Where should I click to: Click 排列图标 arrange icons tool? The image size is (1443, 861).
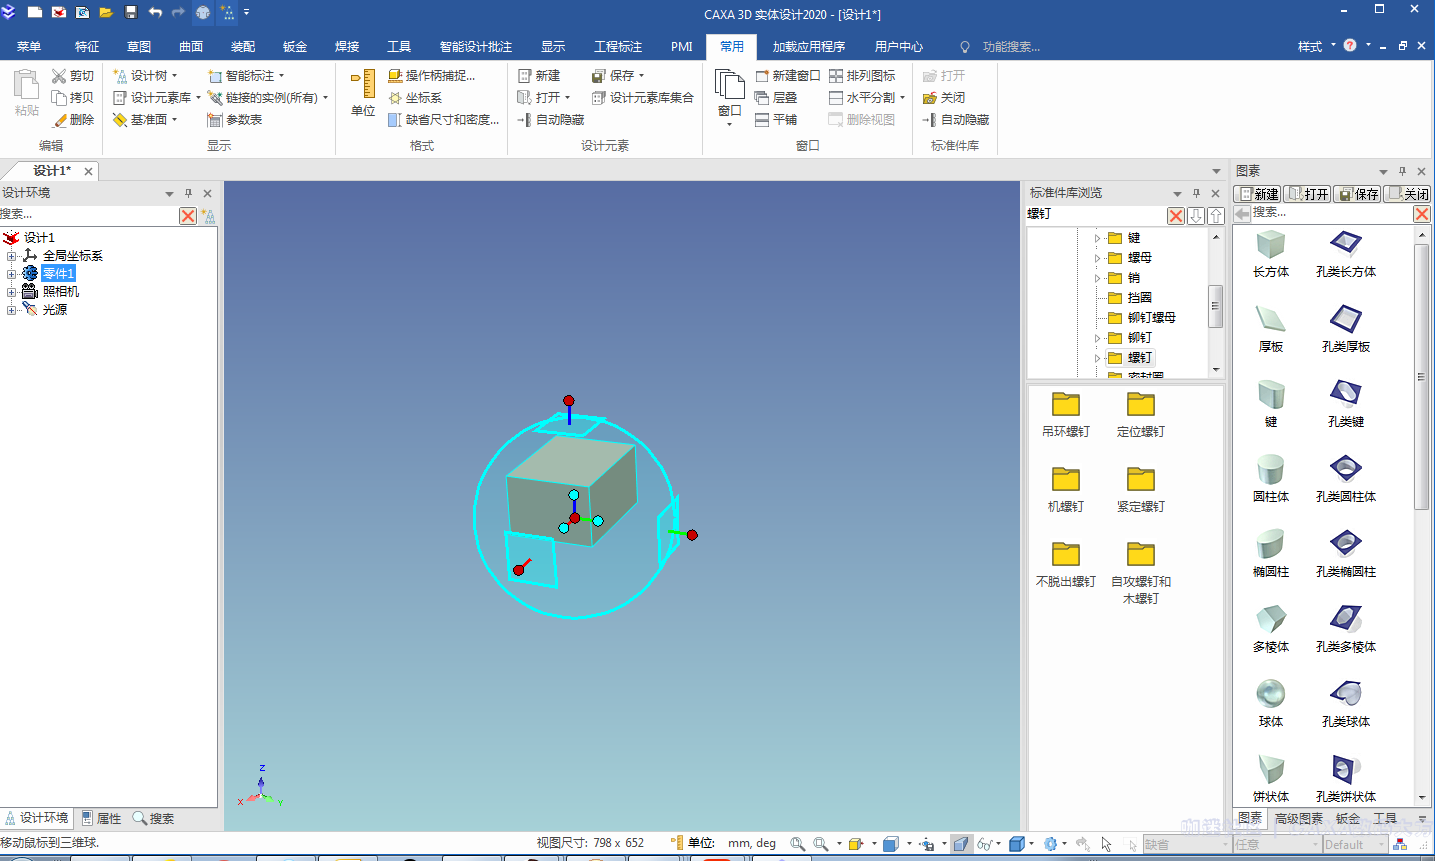tap(862, 76)
